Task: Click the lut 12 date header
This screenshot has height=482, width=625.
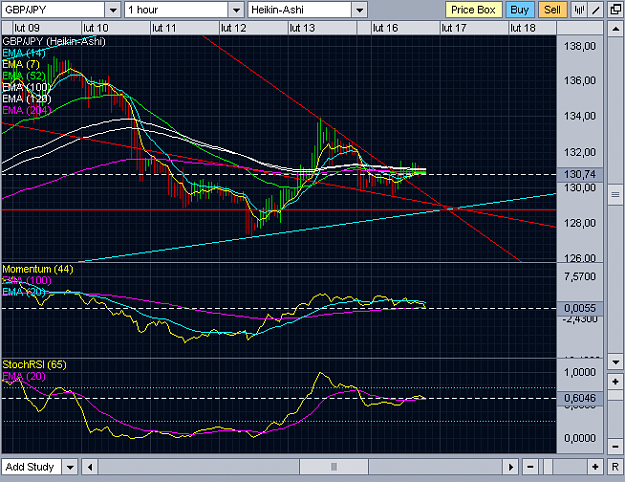Action: [234, 28]
